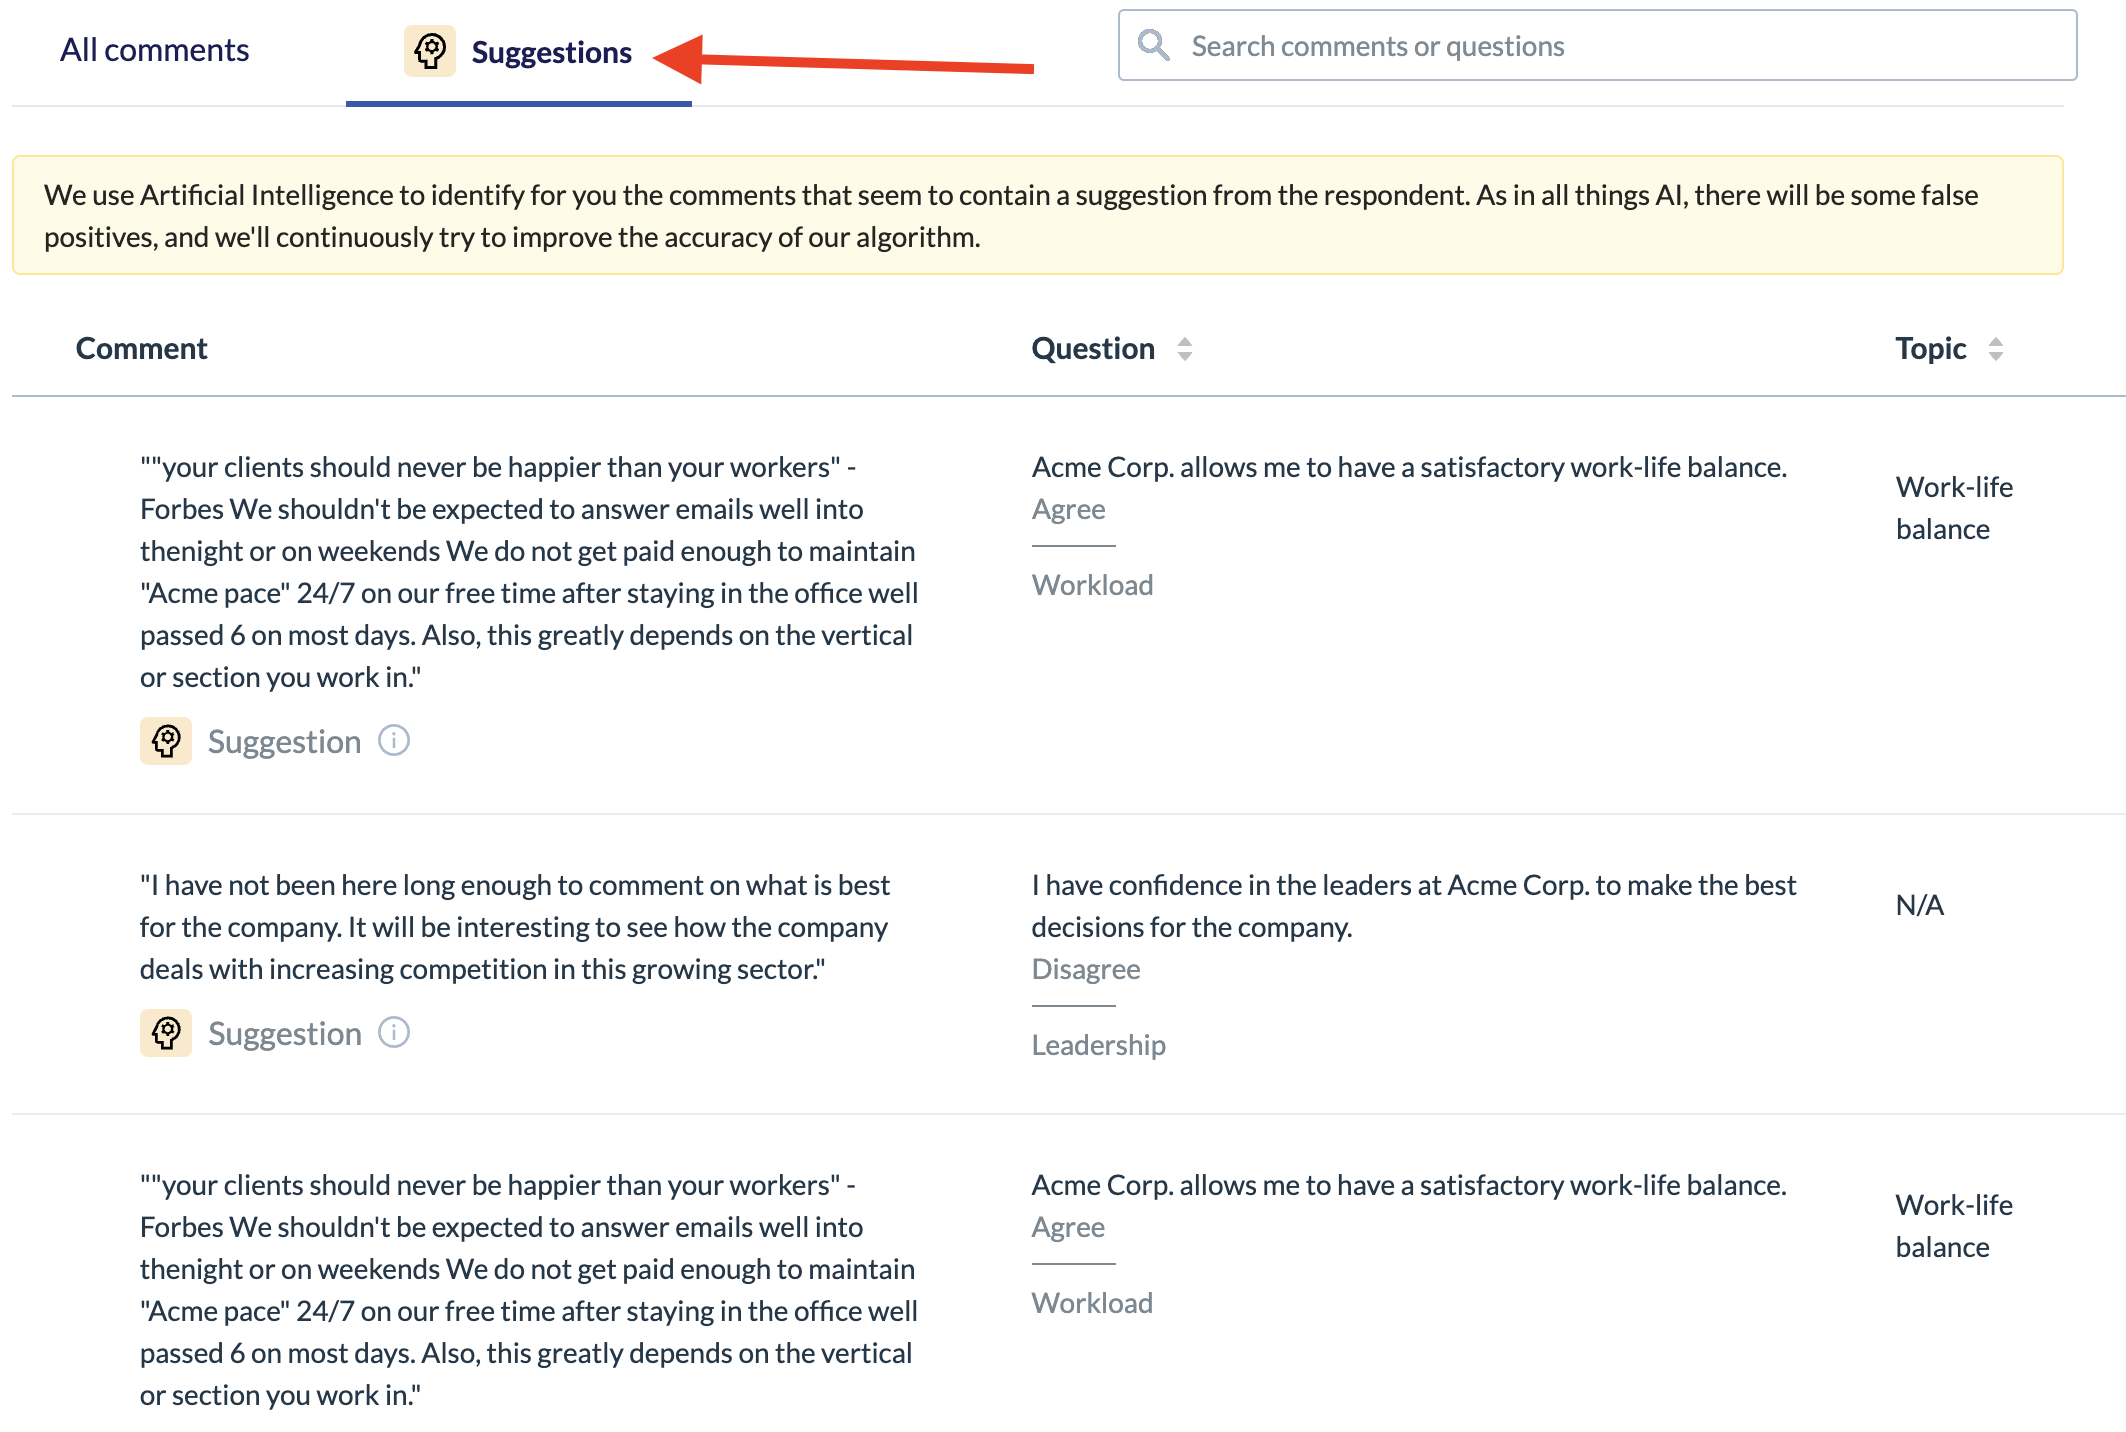Click the yellow Artificial Intelligence notice banner

[x=1038, y=215]
